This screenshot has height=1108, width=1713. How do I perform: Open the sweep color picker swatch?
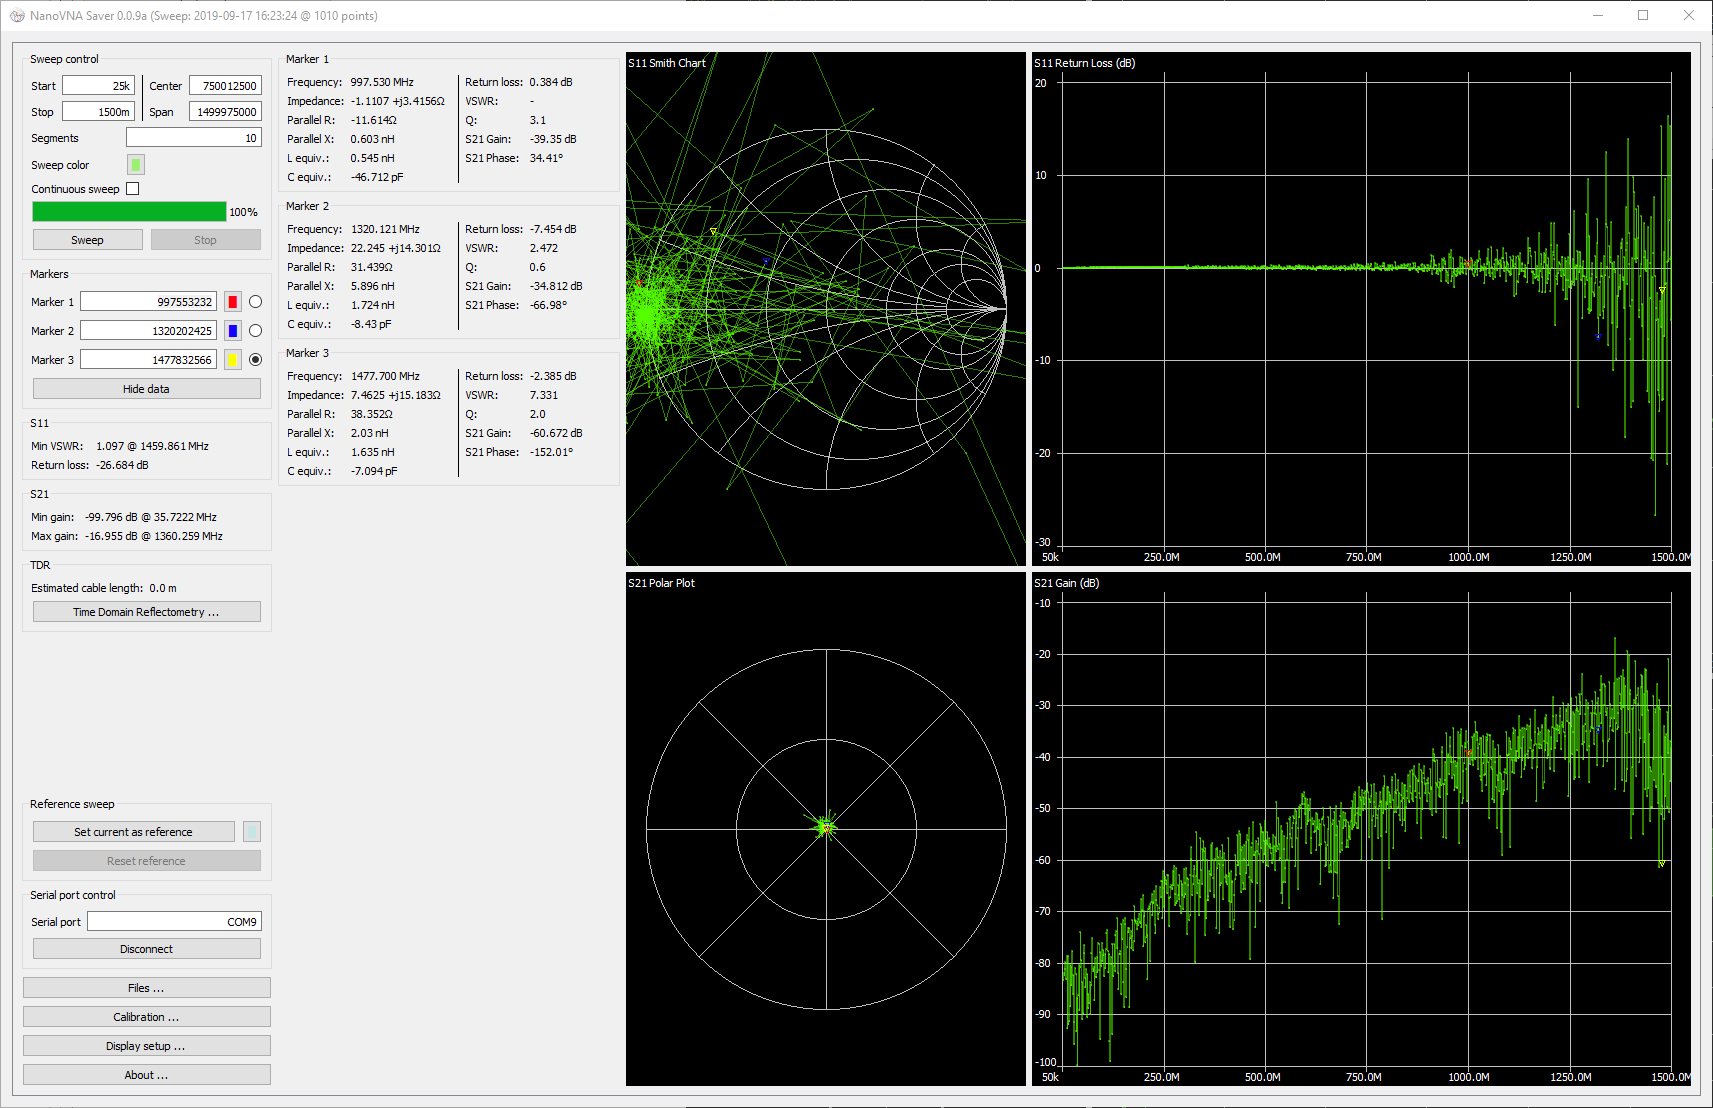[x=136, y=165]
